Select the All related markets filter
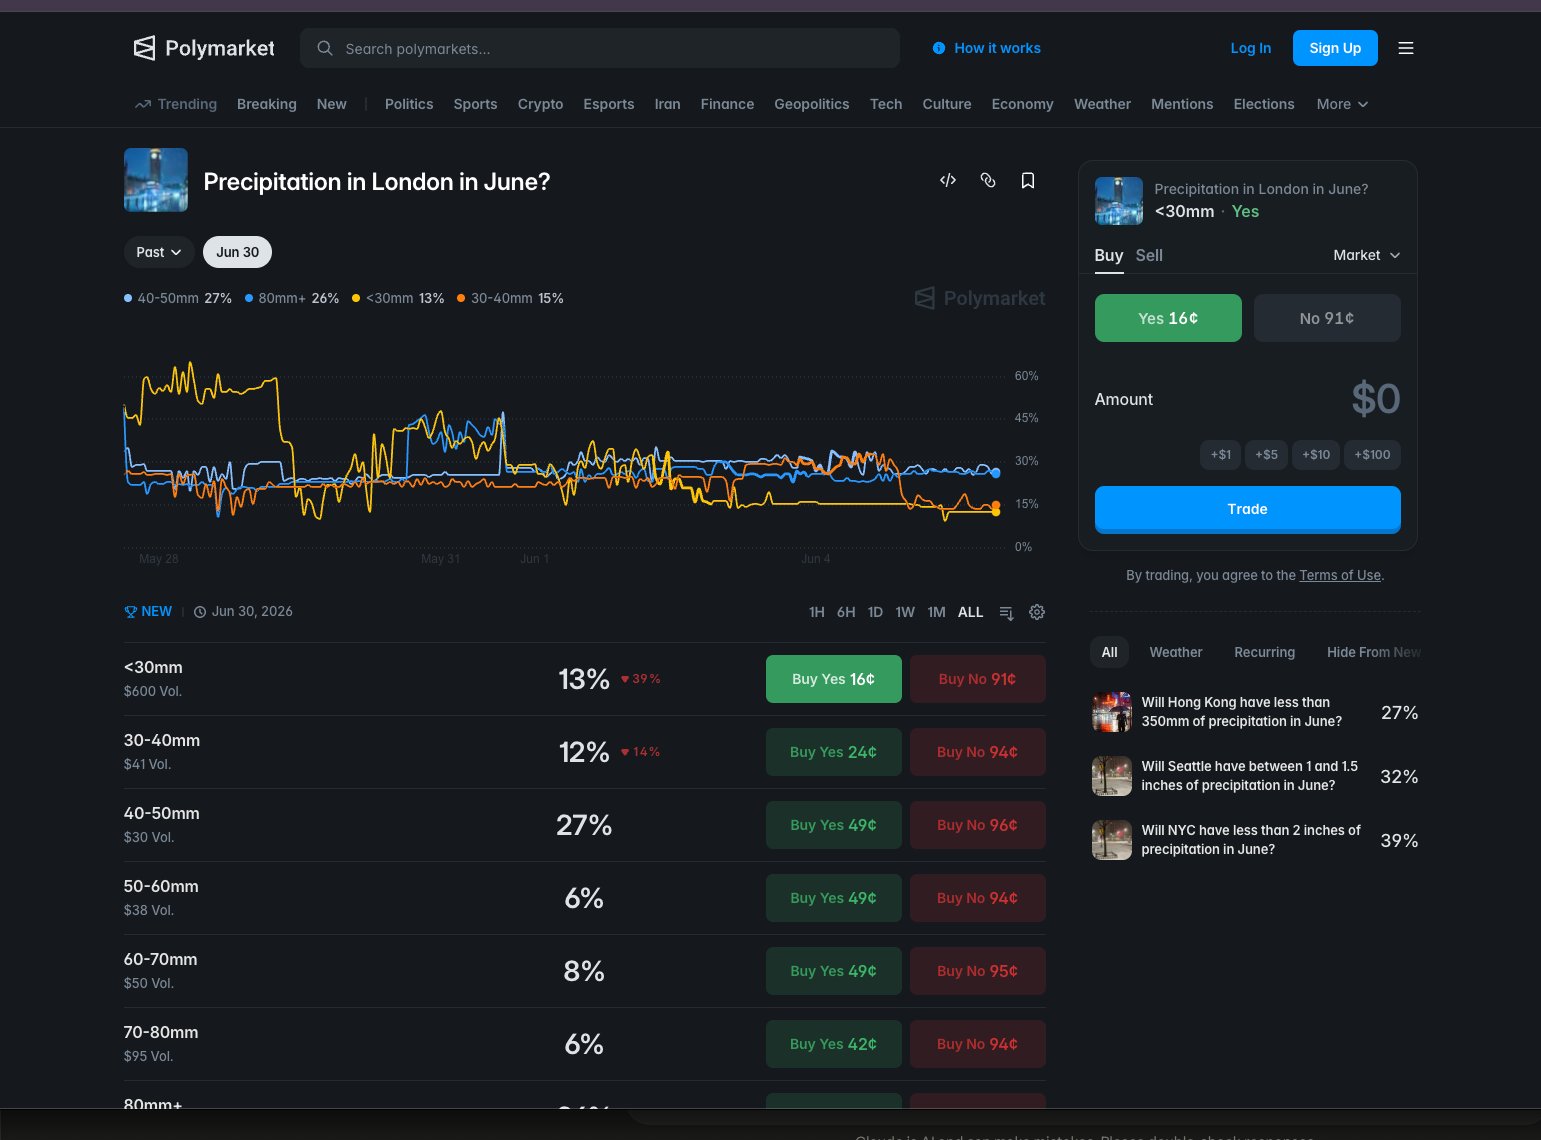This screenshot has width=1541, height=1140. point(1110,652)
